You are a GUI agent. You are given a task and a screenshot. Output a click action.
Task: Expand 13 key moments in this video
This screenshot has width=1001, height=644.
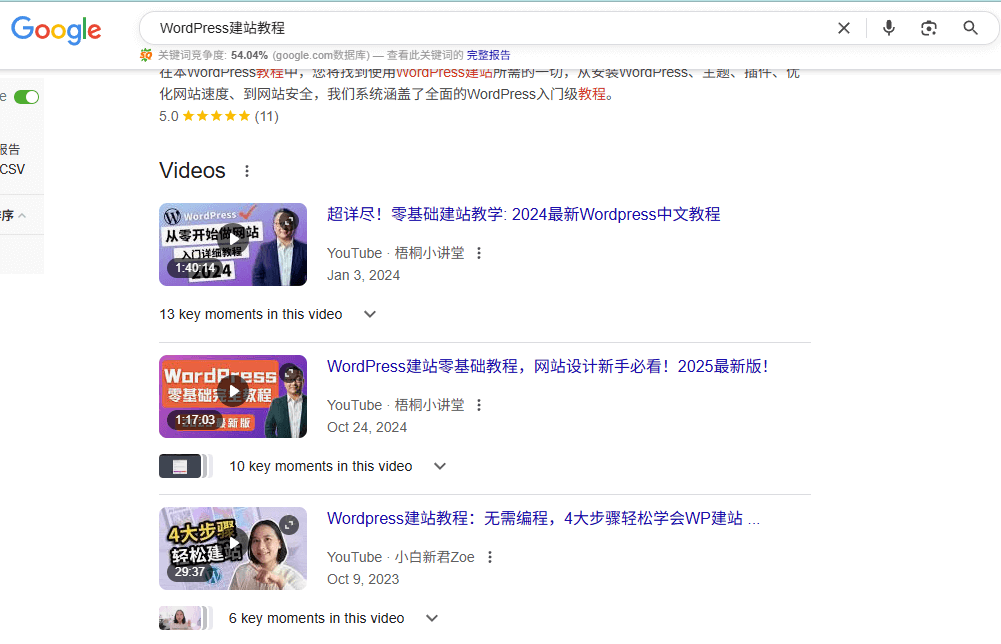click(268, 315)
